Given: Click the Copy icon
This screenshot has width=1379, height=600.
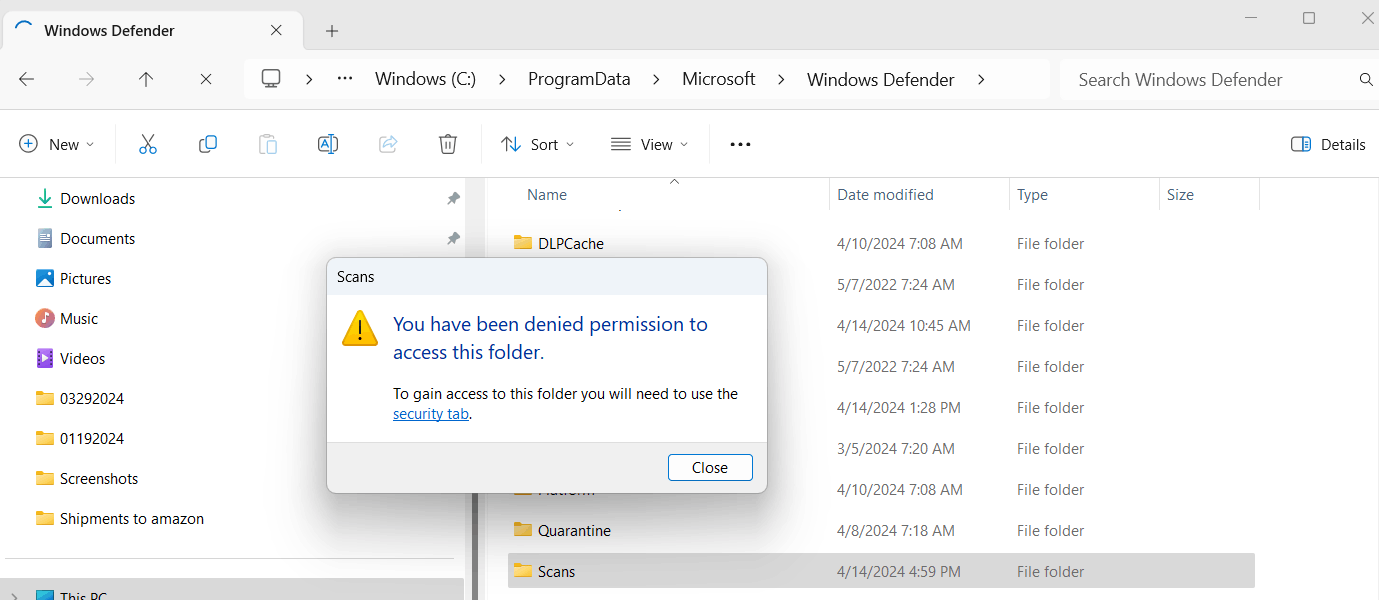Looking at the screenshot, I should [208, 144].
